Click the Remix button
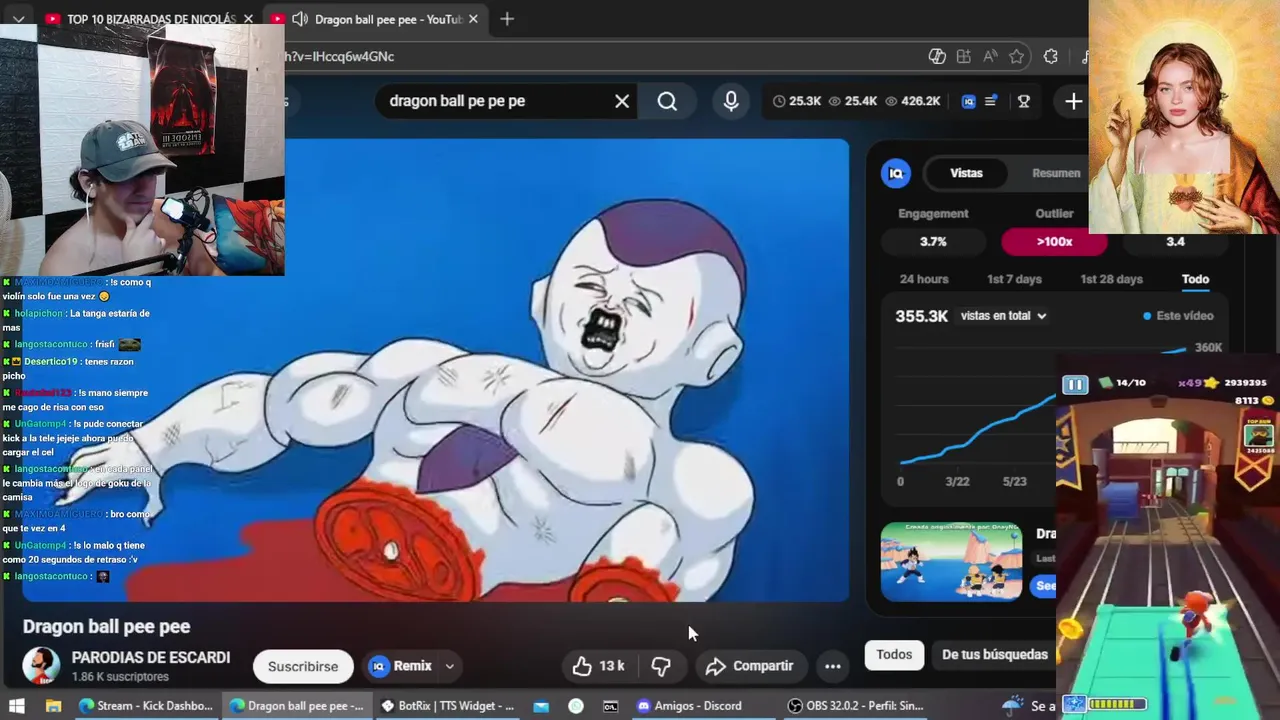This screenshot has height=720, width=1280. coord(402,666)
